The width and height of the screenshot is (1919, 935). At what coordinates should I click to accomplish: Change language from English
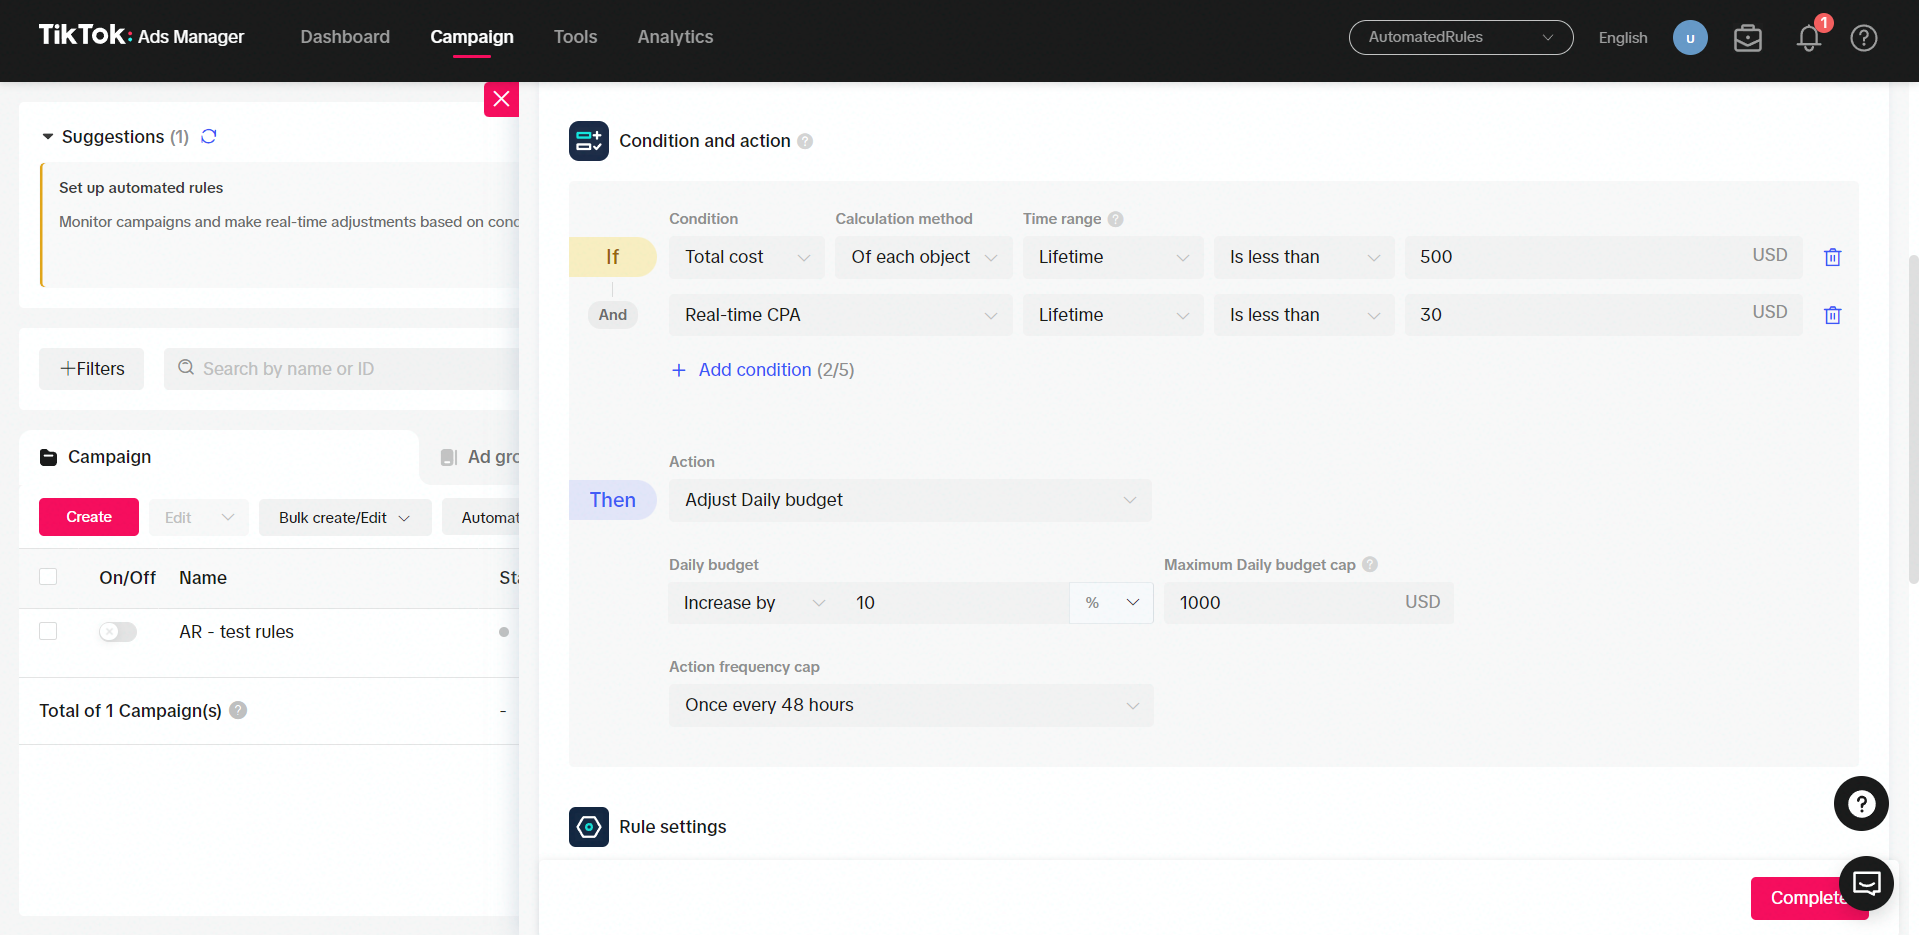point(1622,38)
